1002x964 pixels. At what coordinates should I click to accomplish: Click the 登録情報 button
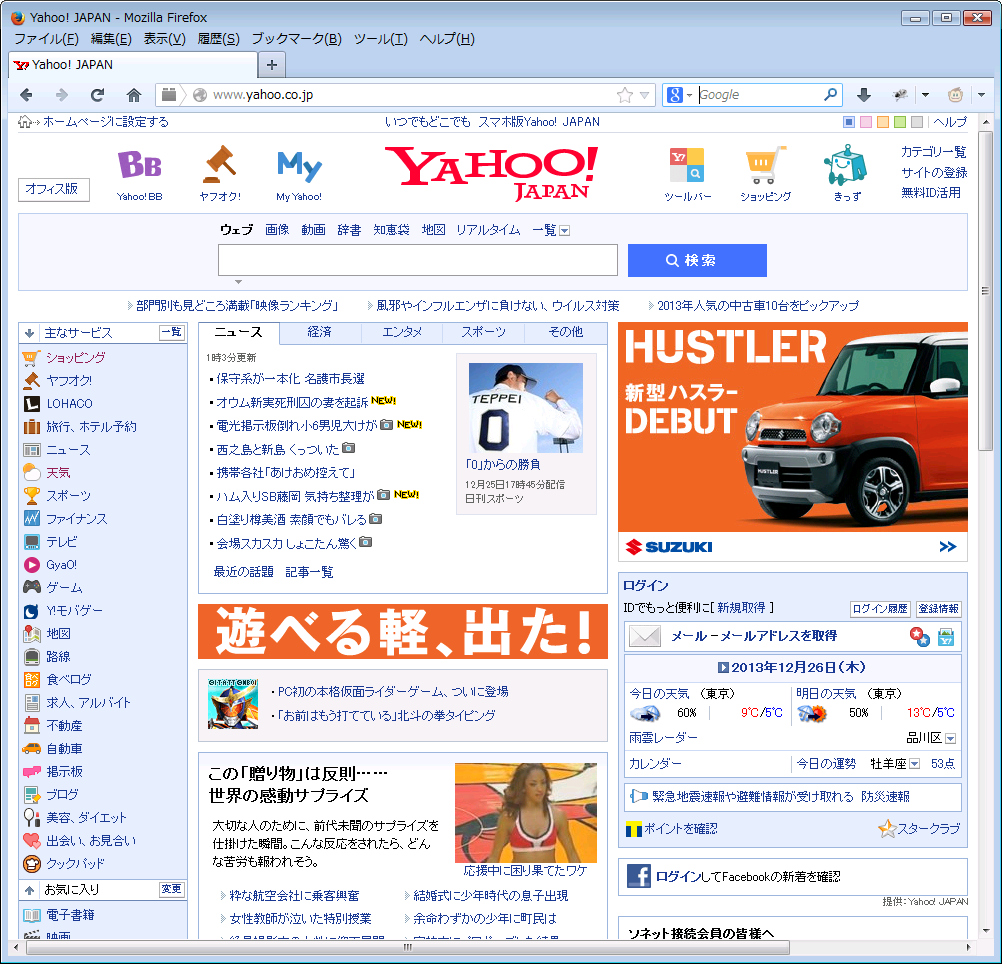pos(938,609)
